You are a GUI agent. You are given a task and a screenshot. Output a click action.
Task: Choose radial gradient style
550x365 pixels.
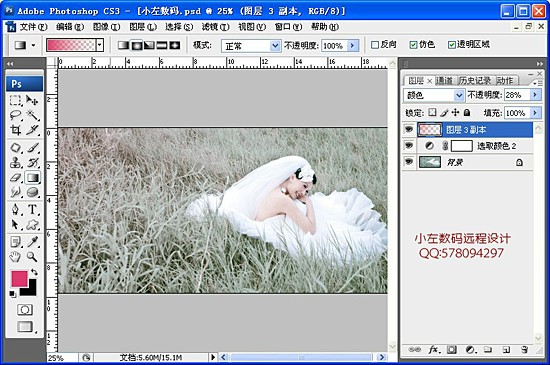[136, 45]
